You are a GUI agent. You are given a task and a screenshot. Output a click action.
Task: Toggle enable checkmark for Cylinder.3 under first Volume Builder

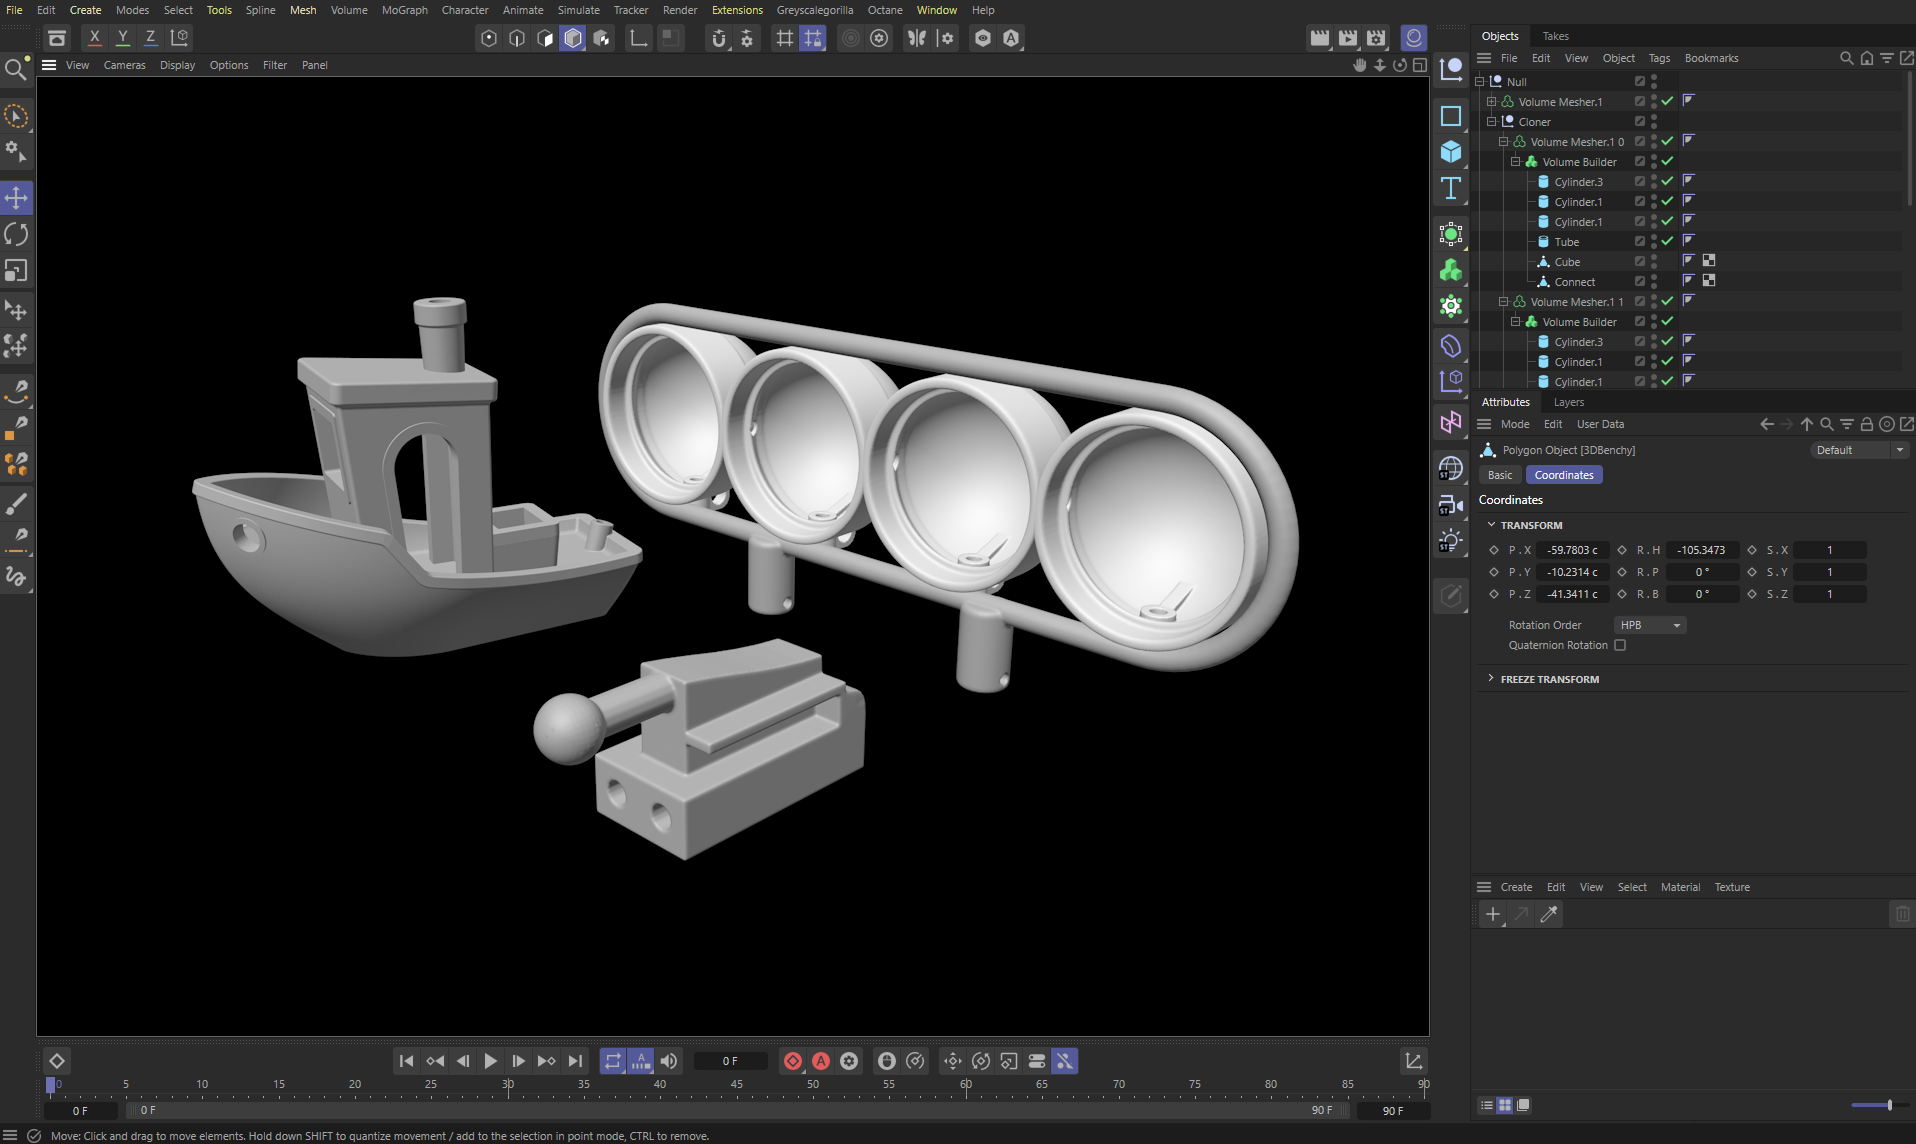pyautogui.click(x=1667, y=181)
